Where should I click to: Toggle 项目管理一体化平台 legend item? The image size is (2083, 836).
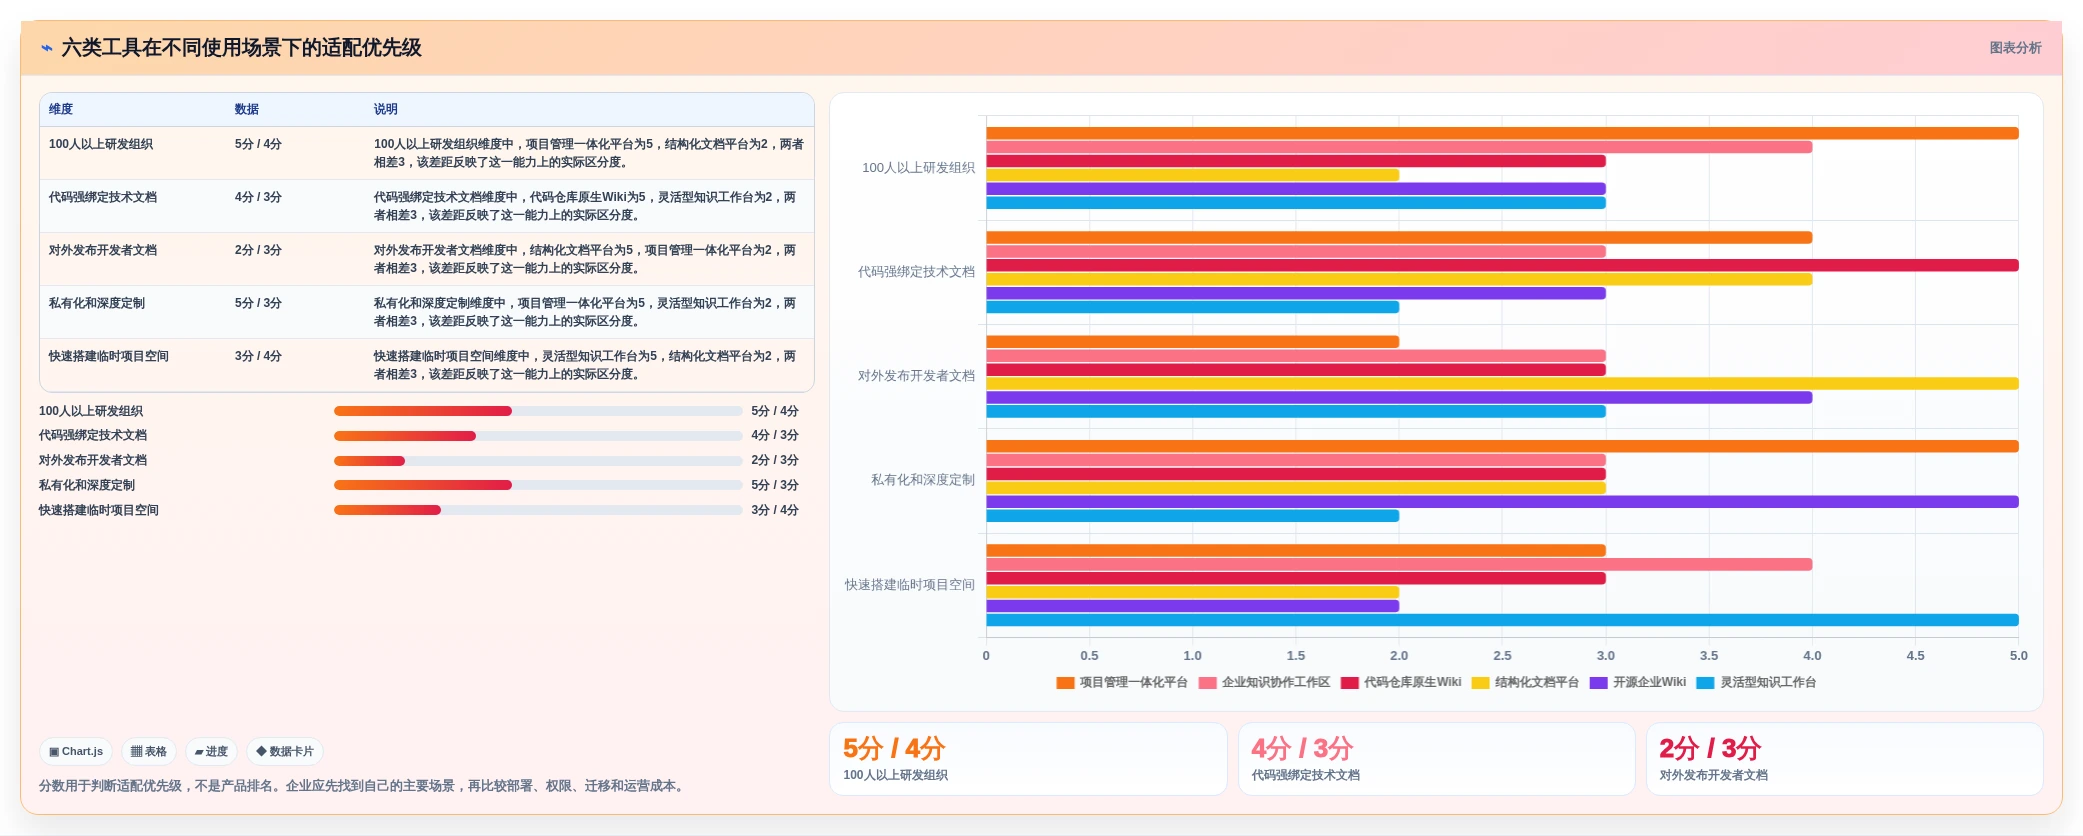[1122, 682]
